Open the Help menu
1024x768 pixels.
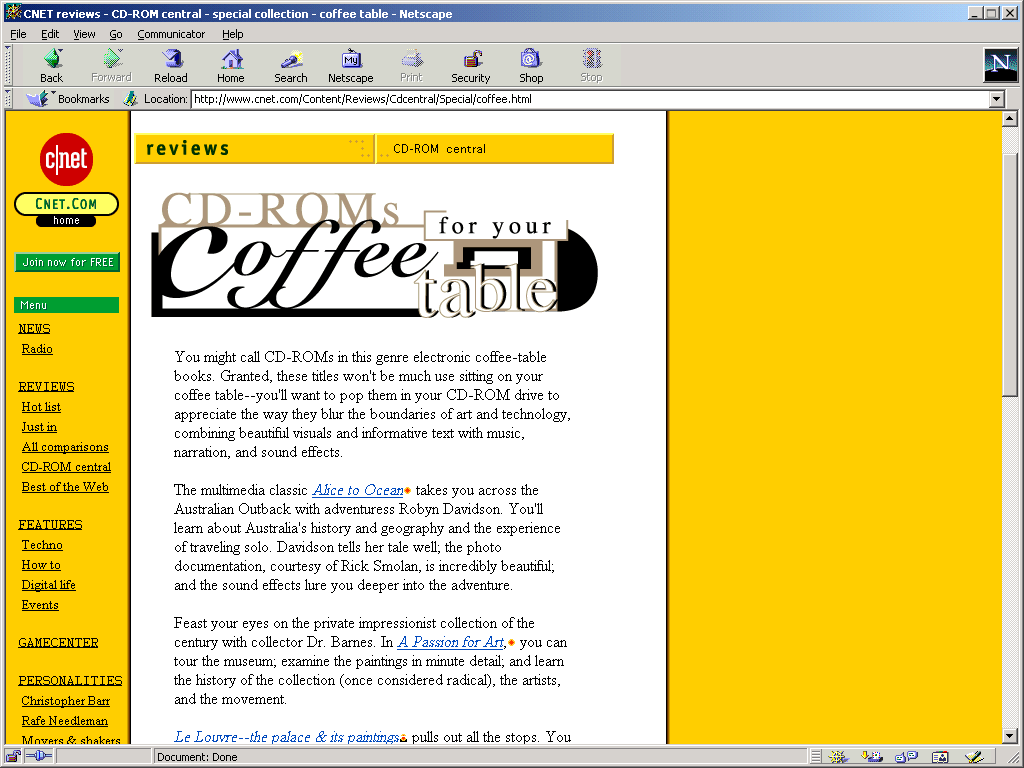[x=232, y=34]
